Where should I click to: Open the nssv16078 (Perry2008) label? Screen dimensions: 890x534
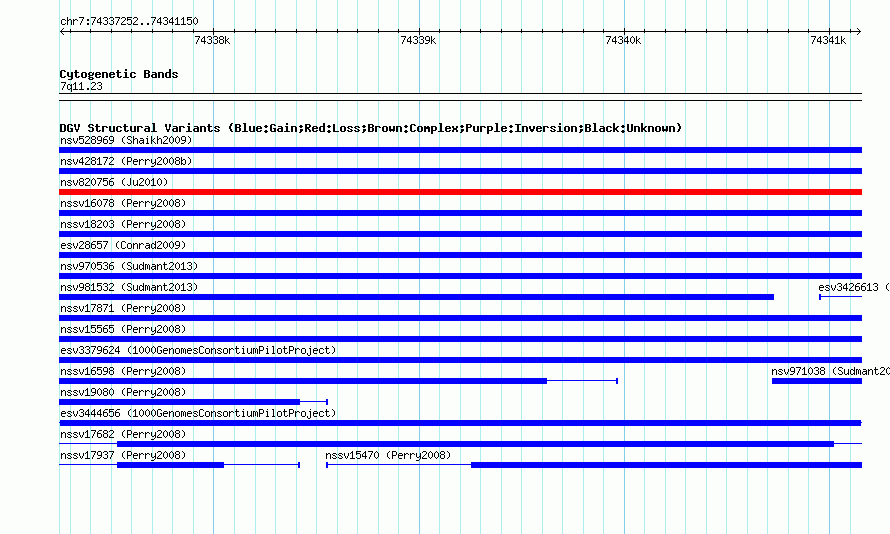coord(123,203)
